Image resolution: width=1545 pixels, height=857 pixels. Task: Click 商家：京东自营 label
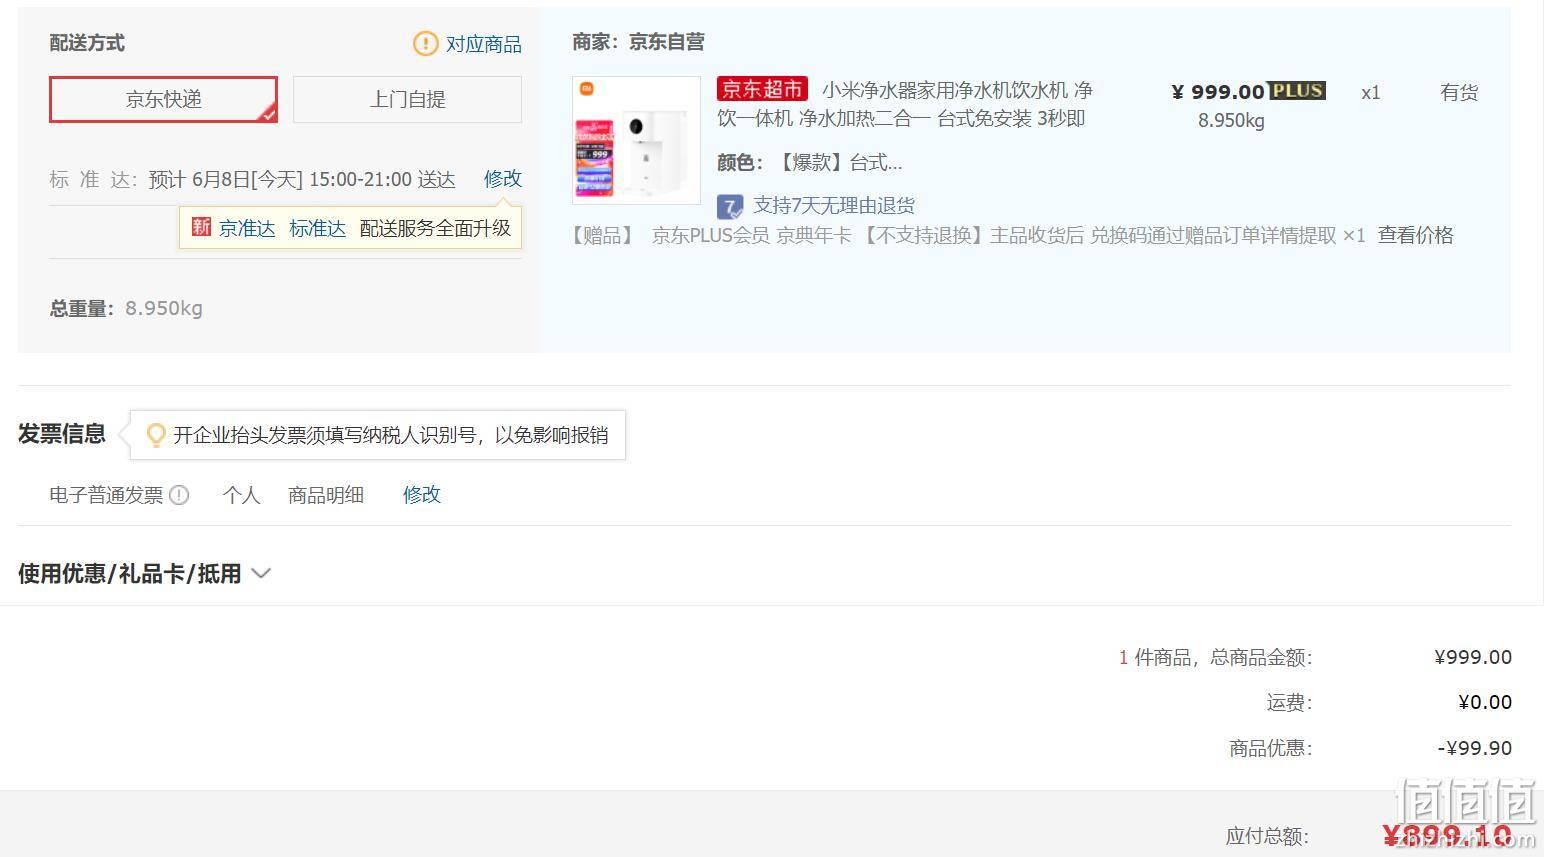638,42
